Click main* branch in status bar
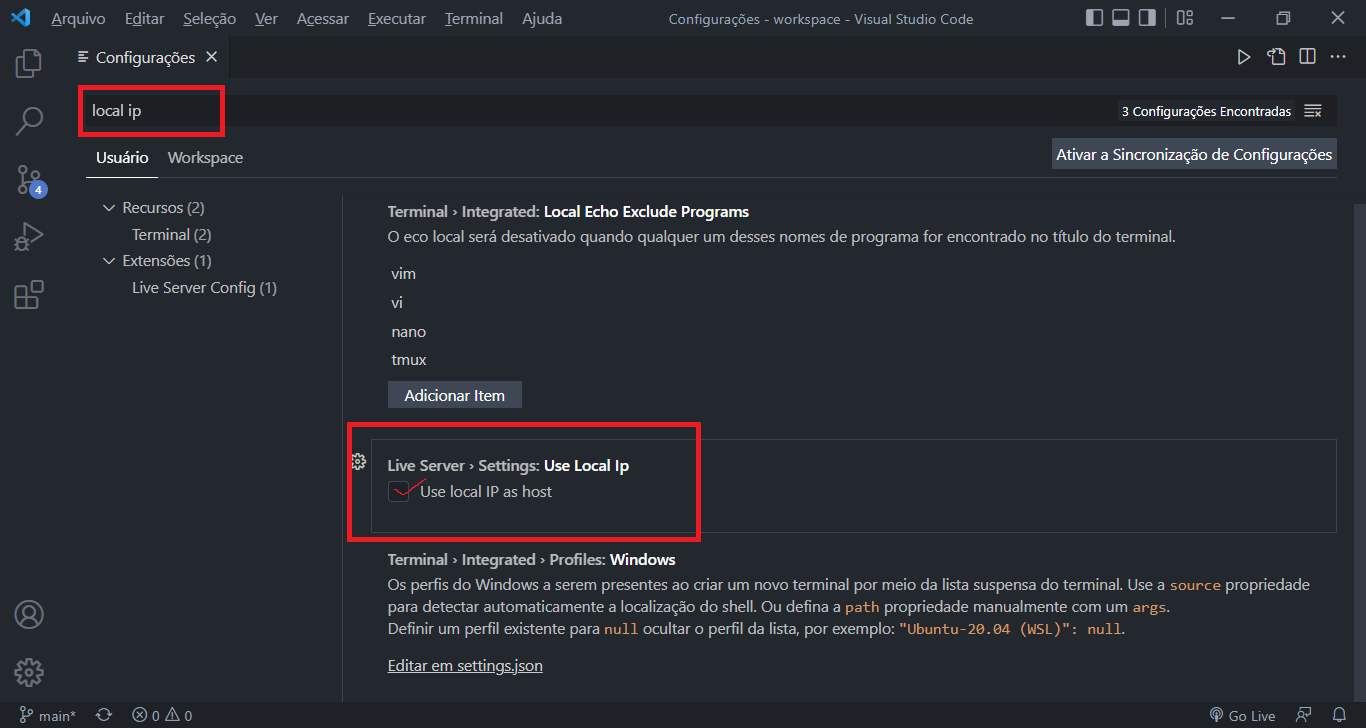Image resolution: width=1366 pixels, height=728 pixels. (x=48, y=715)
